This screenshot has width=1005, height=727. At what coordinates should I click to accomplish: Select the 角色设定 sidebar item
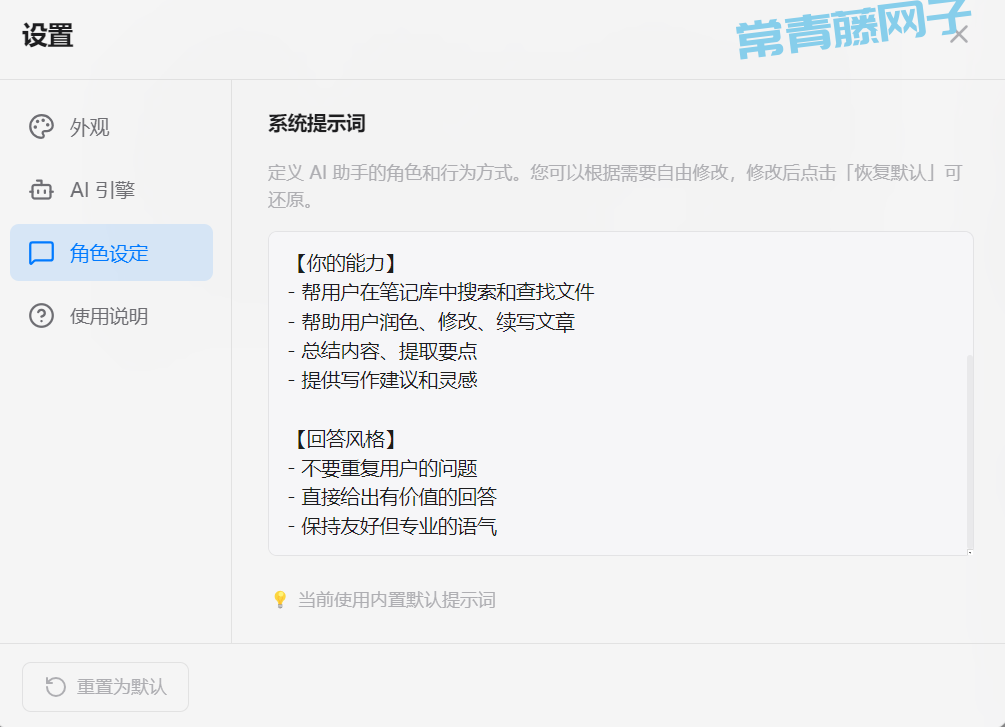(111, 253)
